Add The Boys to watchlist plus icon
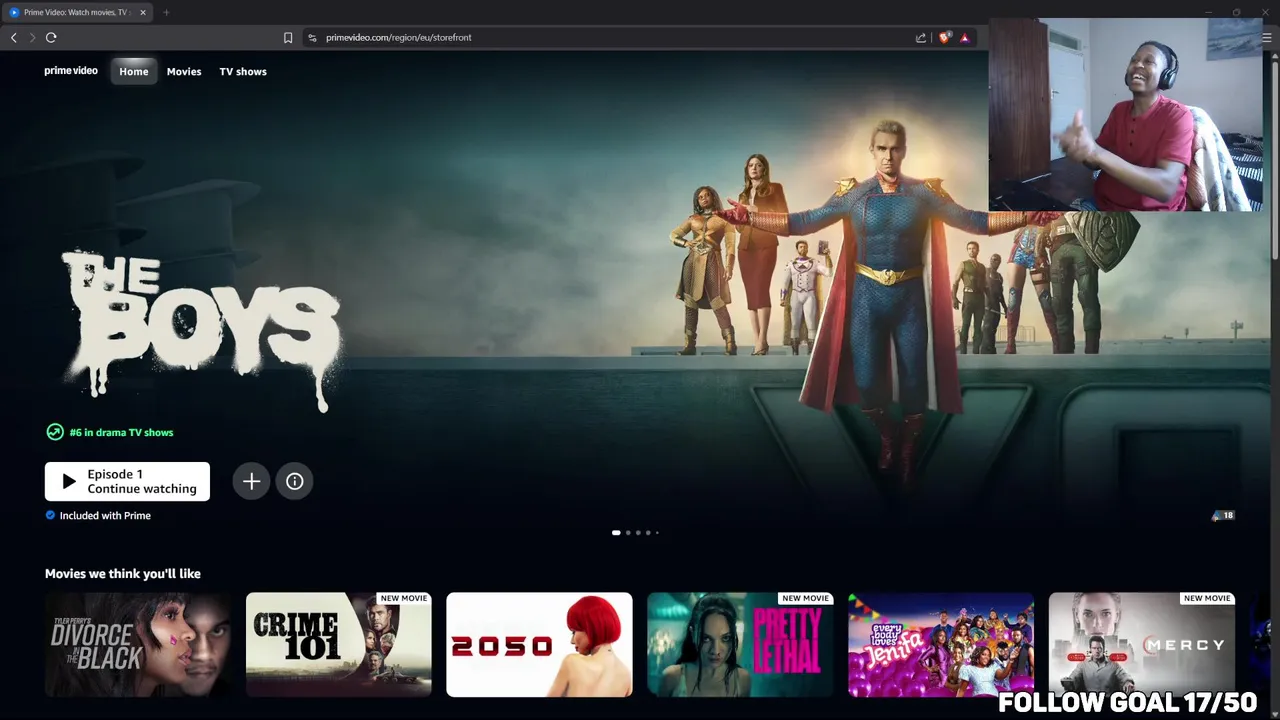 click(x=251, y=481)
